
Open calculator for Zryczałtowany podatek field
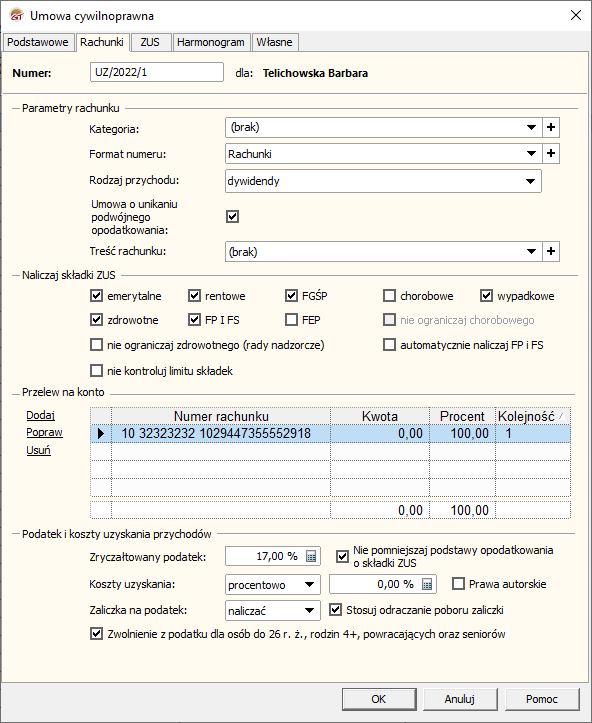[x=311, y=557]
